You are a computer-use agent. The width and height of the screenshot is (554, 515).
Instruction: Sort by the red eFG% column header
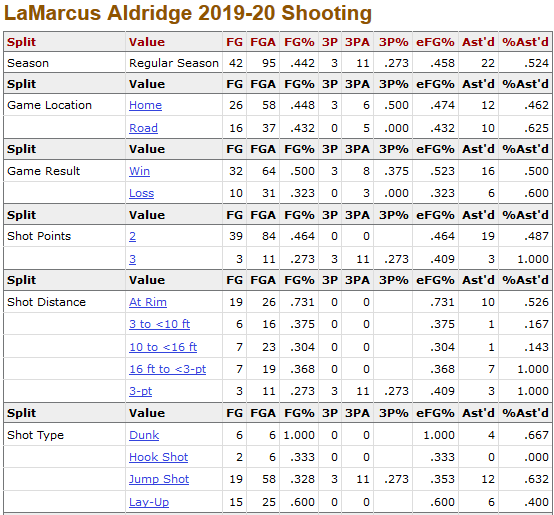pyautogui.click(x=435, y=42)
